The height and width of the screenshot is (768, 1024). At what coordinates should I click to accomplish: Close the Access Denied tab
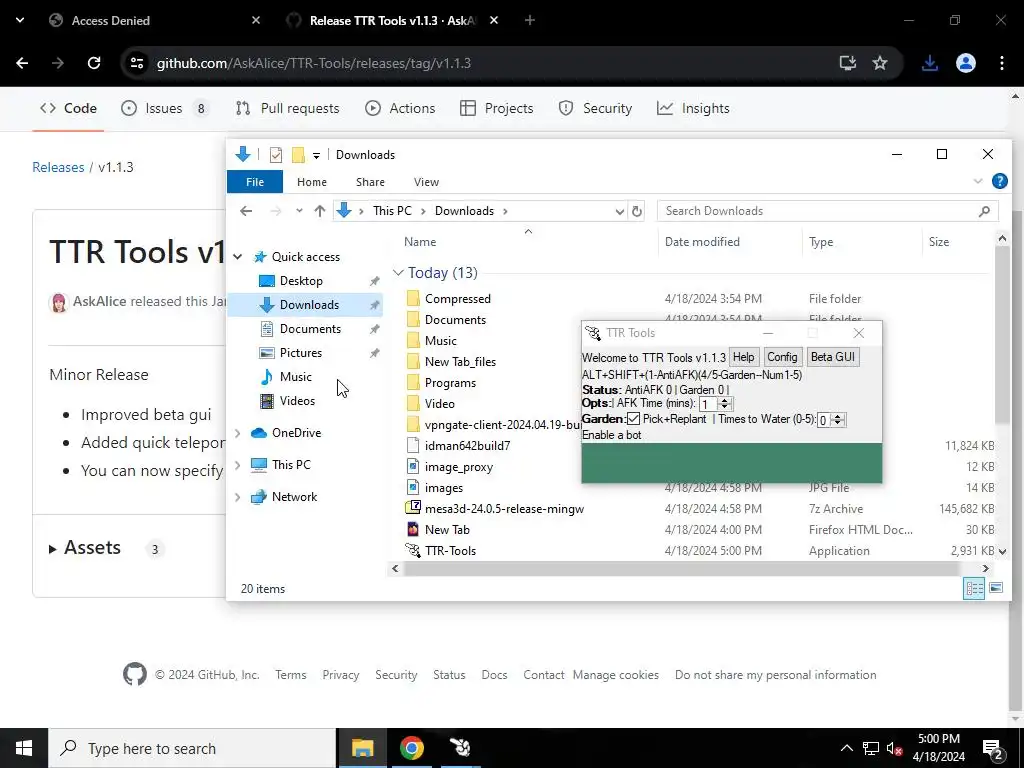pyautogui.click(x=256, y=20)
